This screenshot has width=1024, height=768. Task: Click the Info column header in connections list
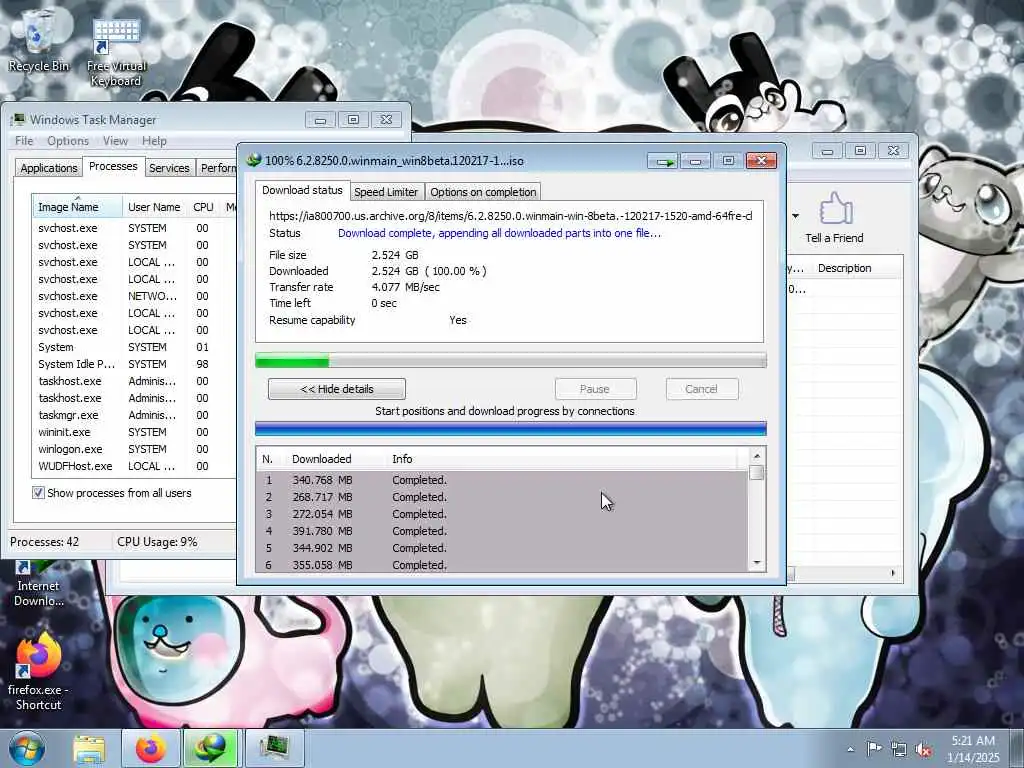tap(562, 459)
